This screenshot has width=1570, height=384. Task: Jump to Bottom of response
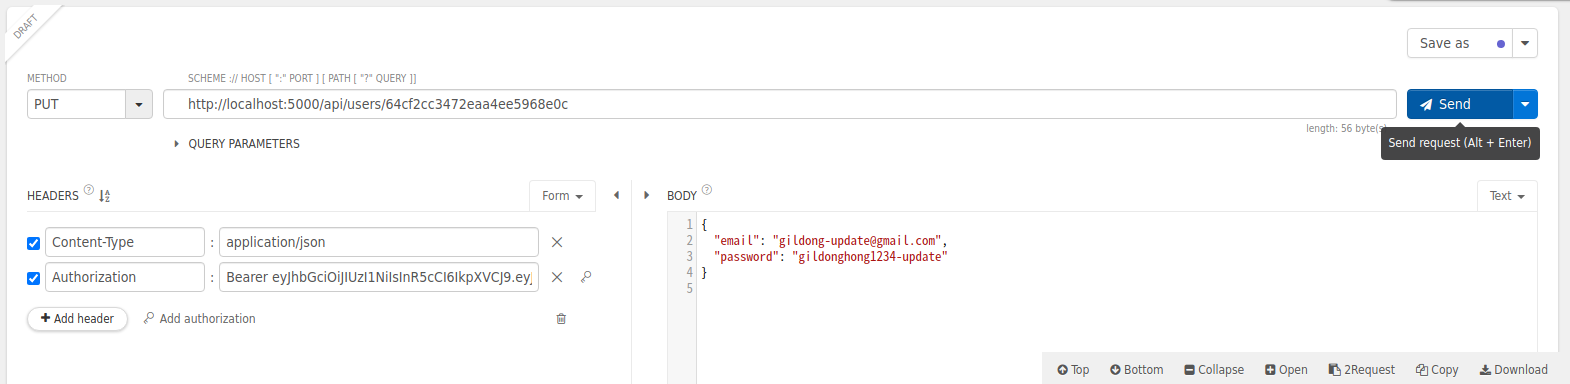click(1136, 370)
